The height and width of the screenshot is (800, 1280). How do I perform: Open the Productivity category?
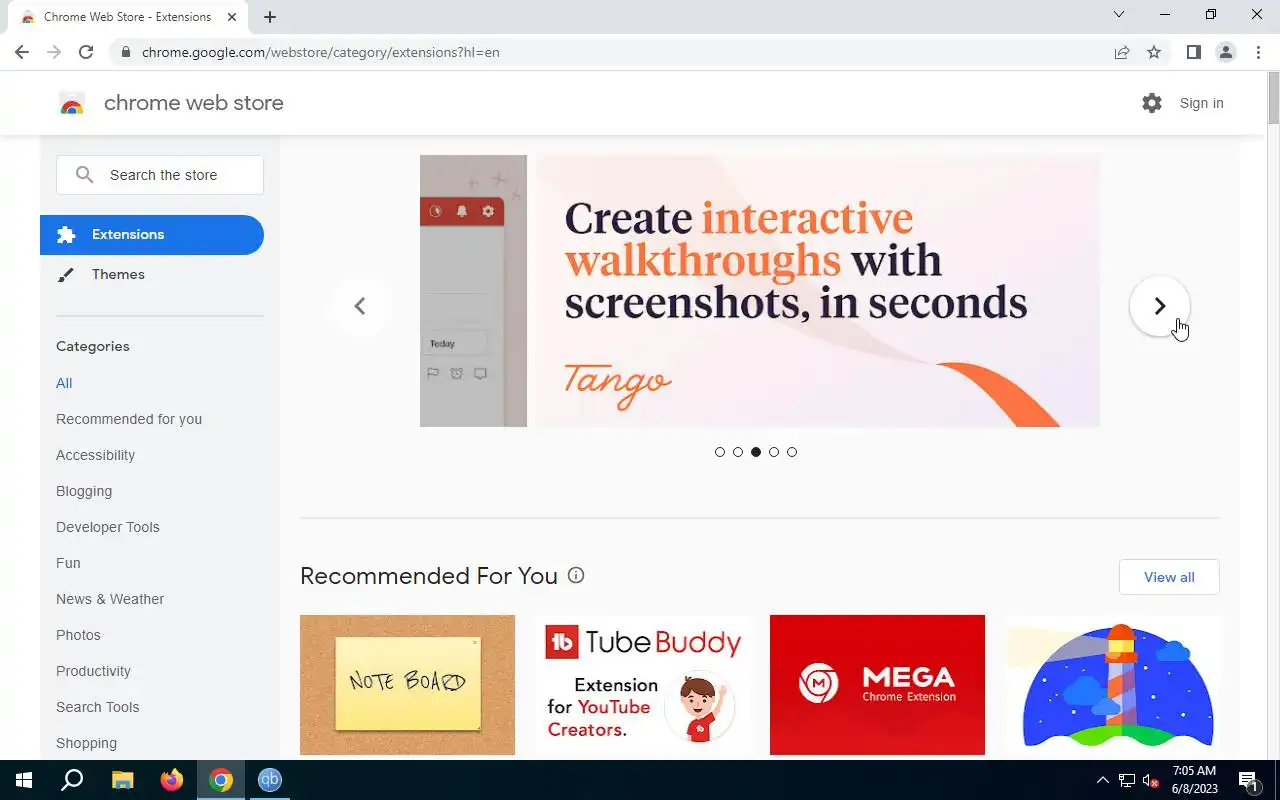[93, 671]
